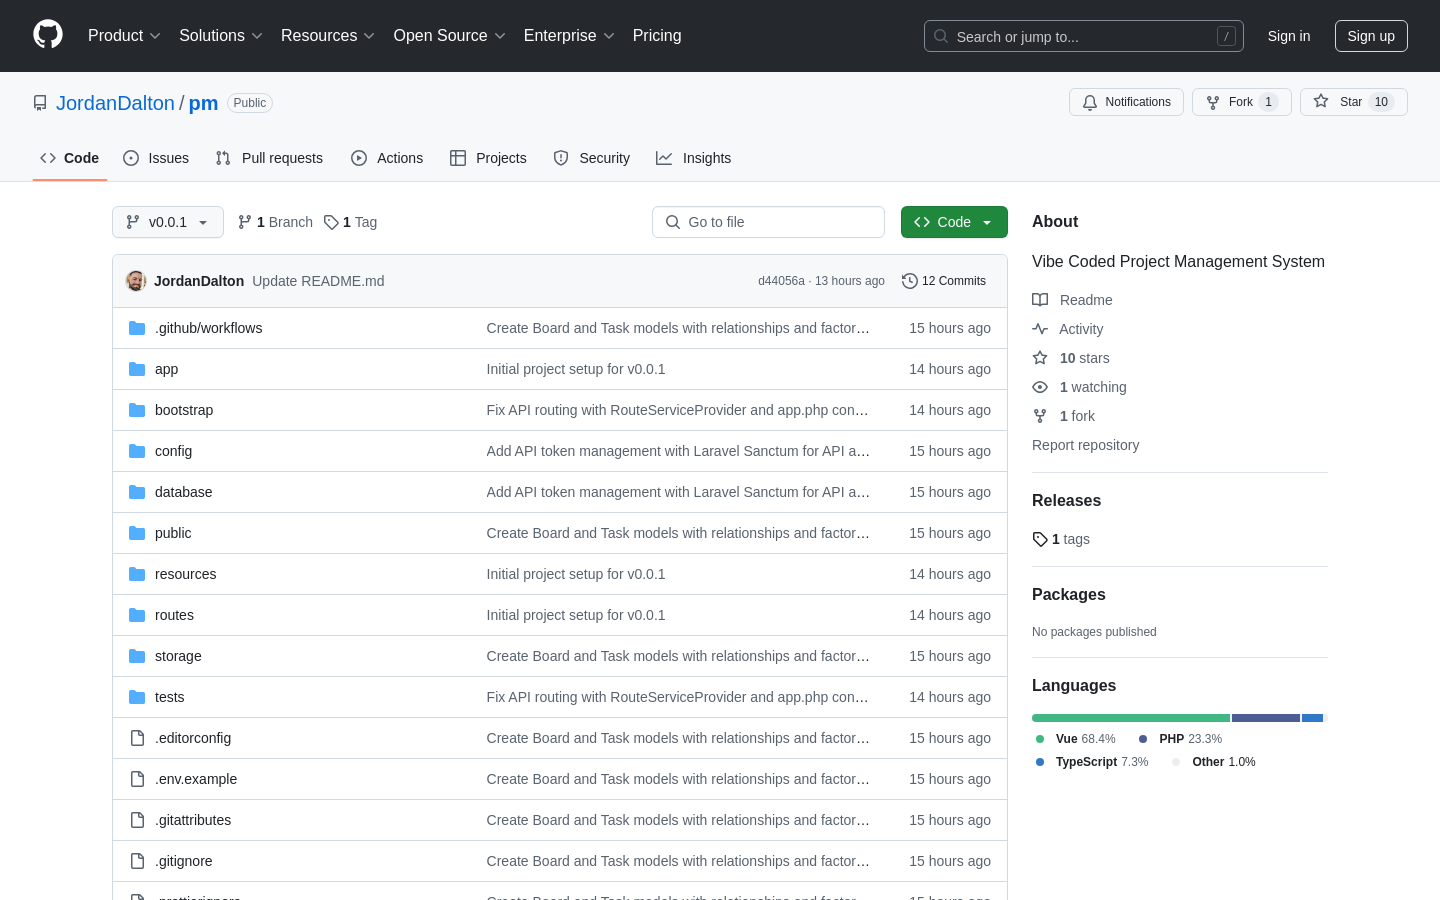Click the watching eye icon
This screenshot has height=900, width=1440.
point(1040,387)
